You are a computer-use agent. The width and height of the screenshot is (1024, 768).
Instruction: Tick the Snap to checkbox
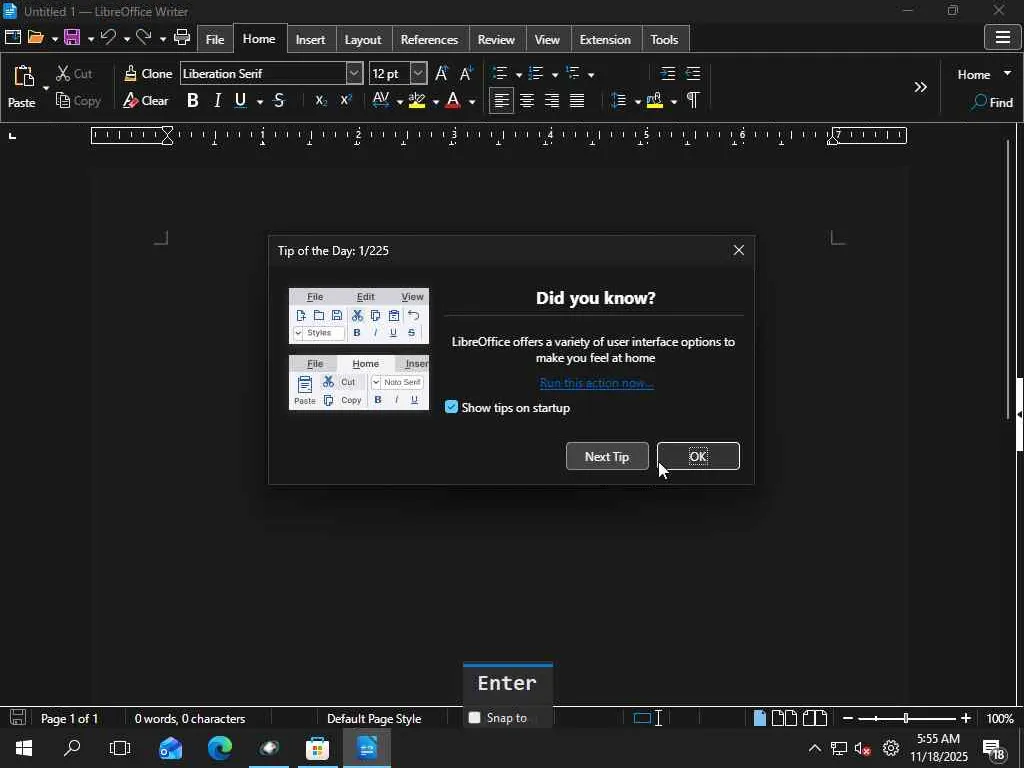(x=475, y=718)
